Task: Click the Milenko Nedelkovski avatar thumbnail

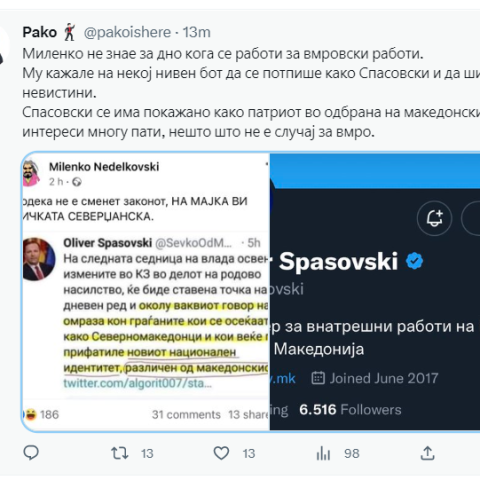Action: [31, 173]
